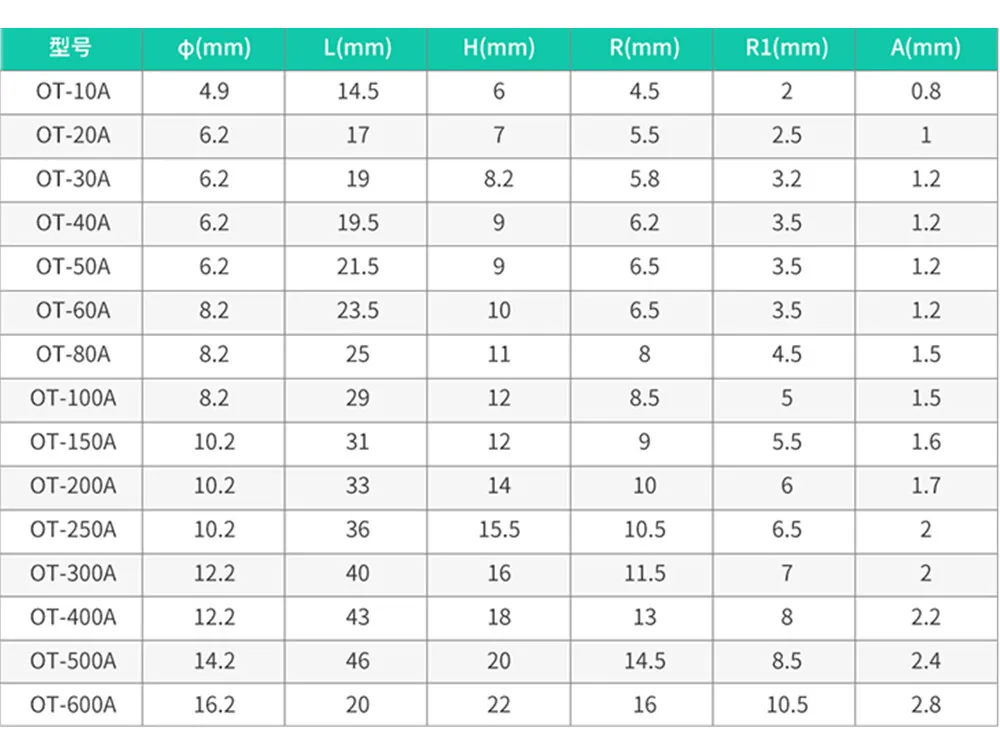This screenshot has width=1000, height=750.
Task: Click the L(mm) header cell
Action: (x=356, y=48)
